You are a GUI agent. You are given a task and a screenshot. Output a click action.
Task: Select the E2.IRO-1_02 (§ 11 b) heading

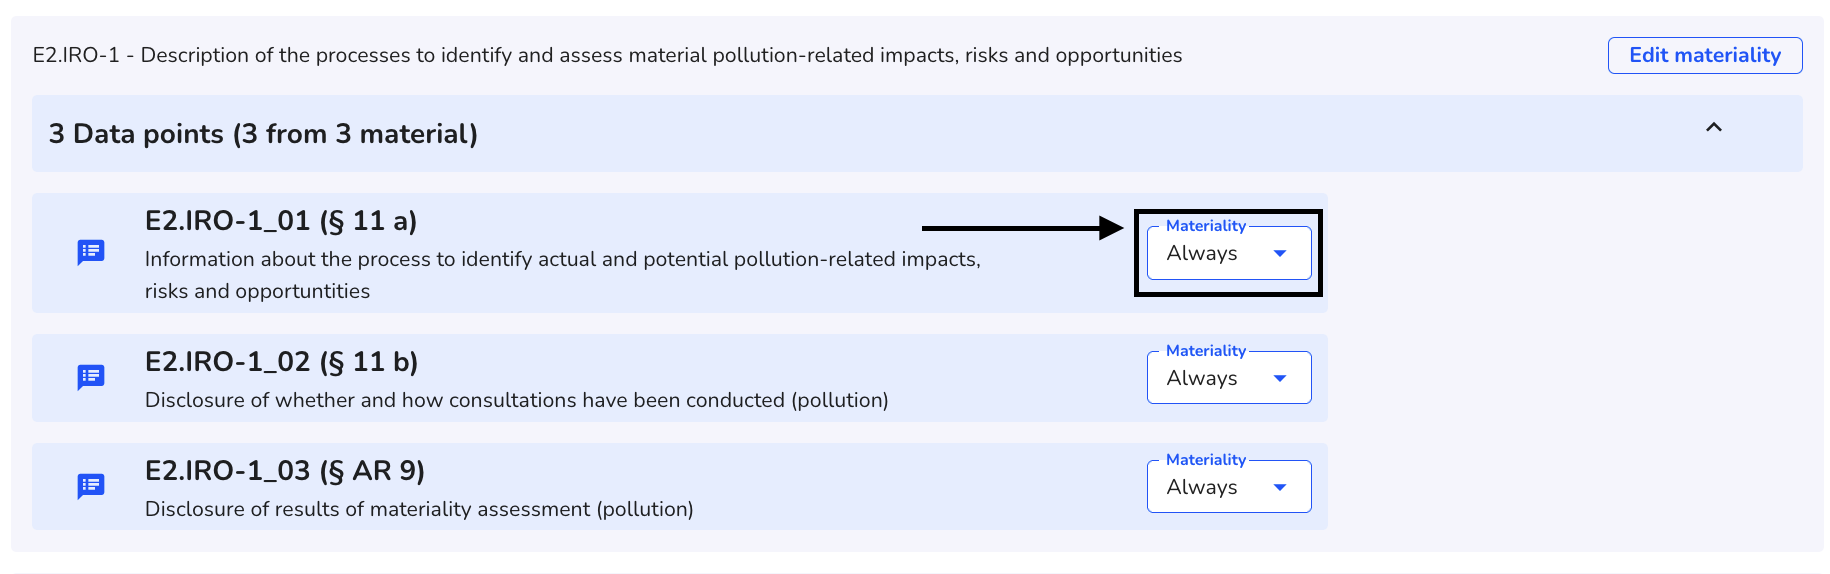pyautogui.click(x=282, y=361)
